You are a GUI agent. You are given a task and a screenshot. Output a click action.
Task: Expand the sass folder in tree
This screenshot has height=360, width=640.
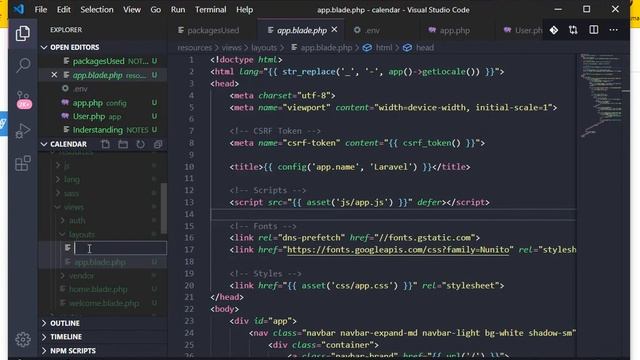pyautogui.click(x=71, y=193)
